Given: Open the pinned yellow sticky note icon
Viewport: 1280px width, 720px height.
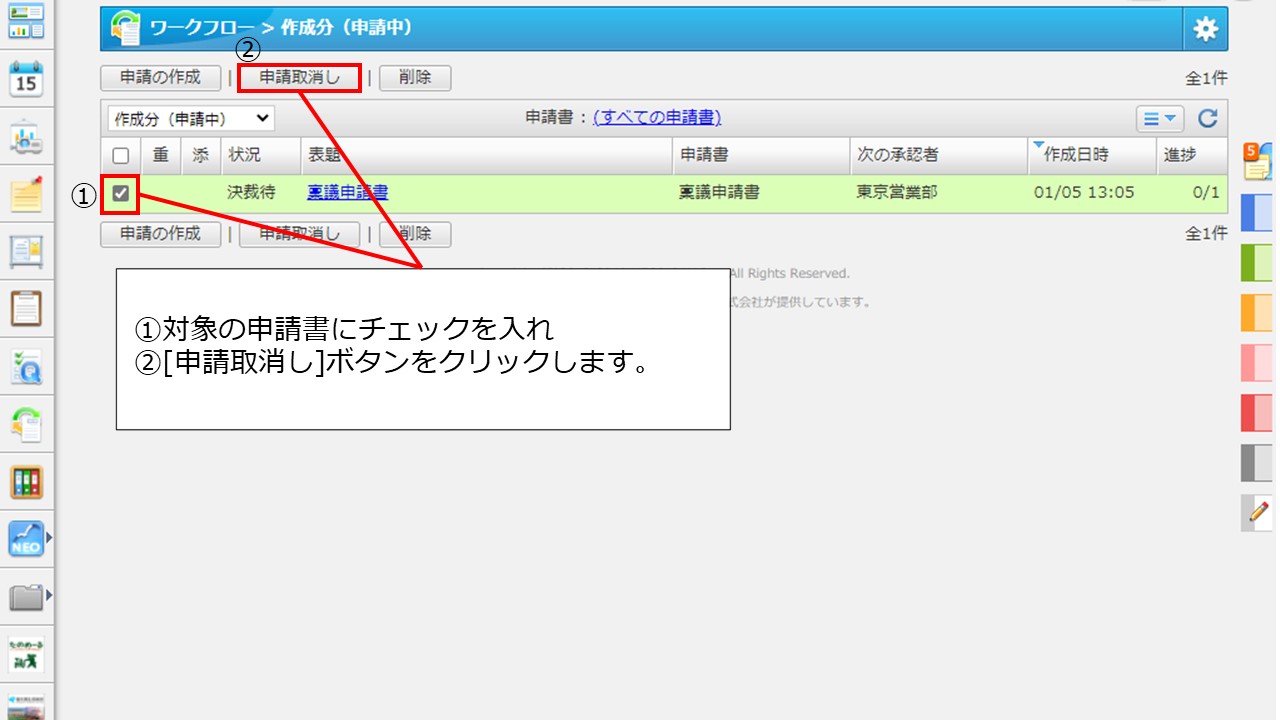Looking at the screenshot, I should tap(26, 194).
